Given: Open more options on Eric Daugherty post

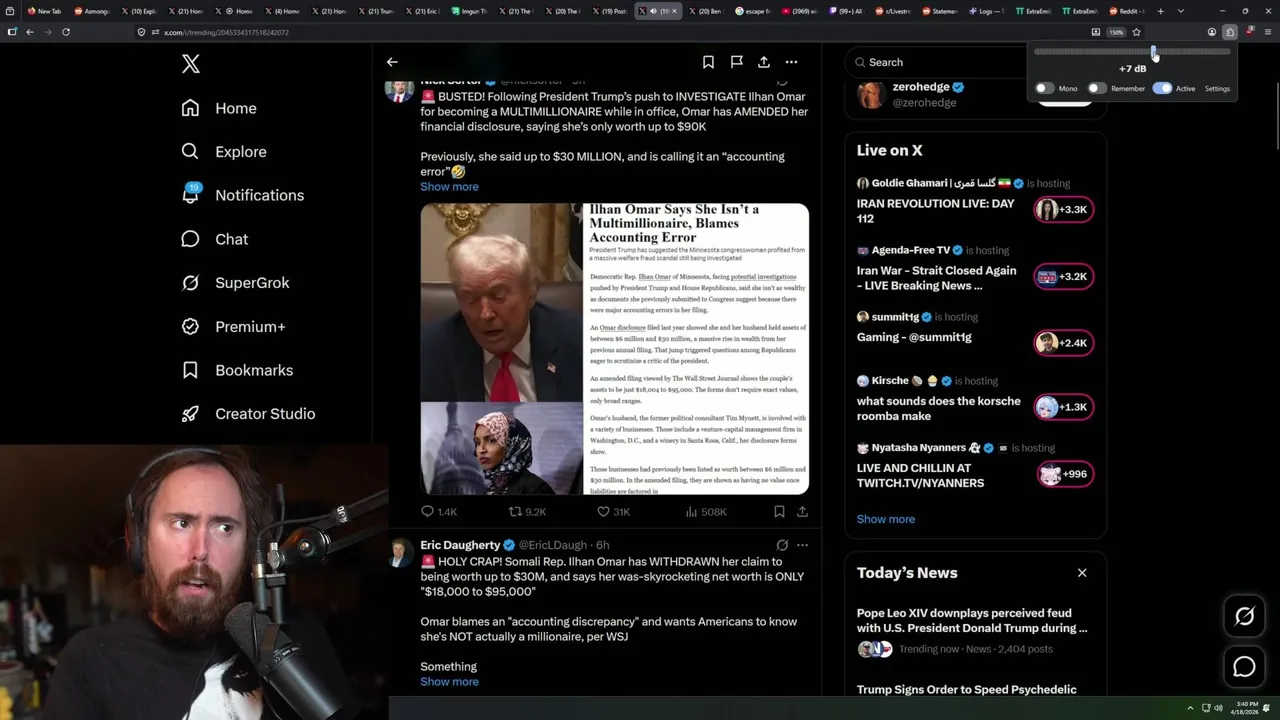Looking at the screenshot, I should tap(802, 545).
